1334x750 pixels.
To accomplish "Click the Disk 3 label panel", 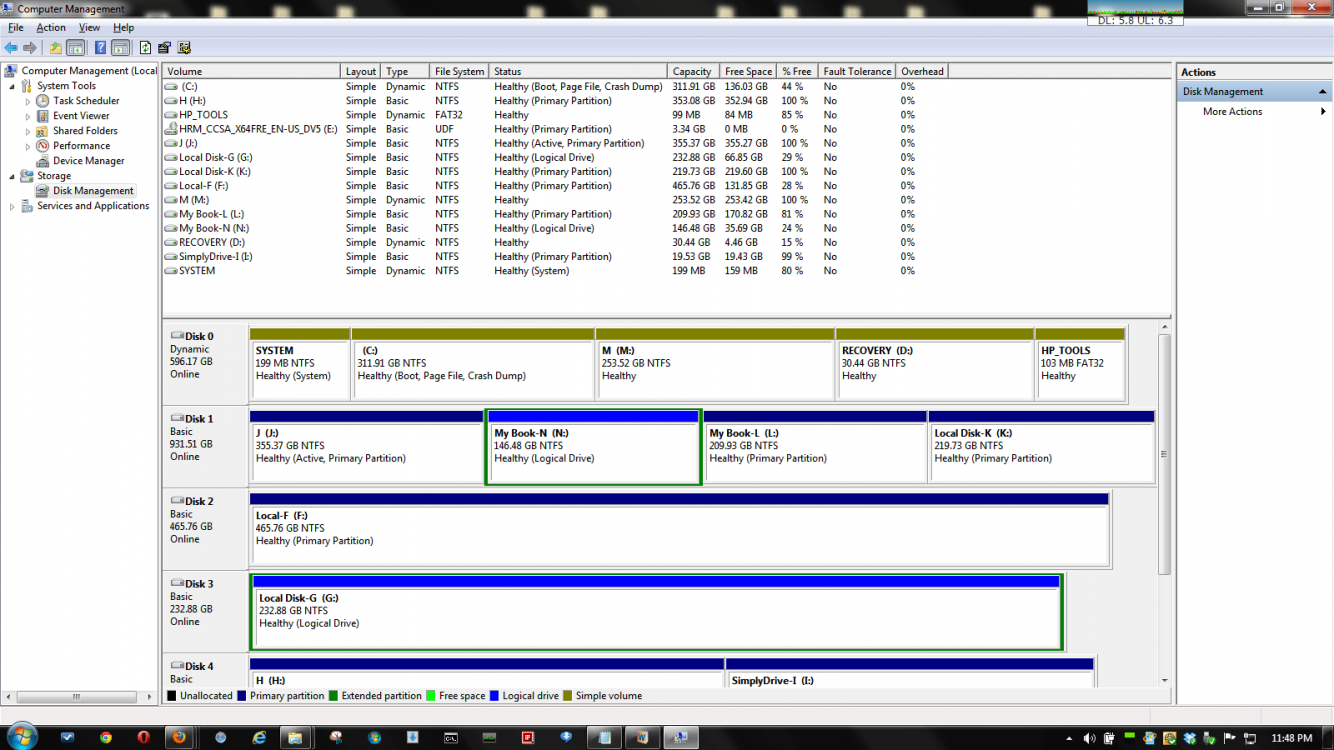I will (x=205, y=610).
